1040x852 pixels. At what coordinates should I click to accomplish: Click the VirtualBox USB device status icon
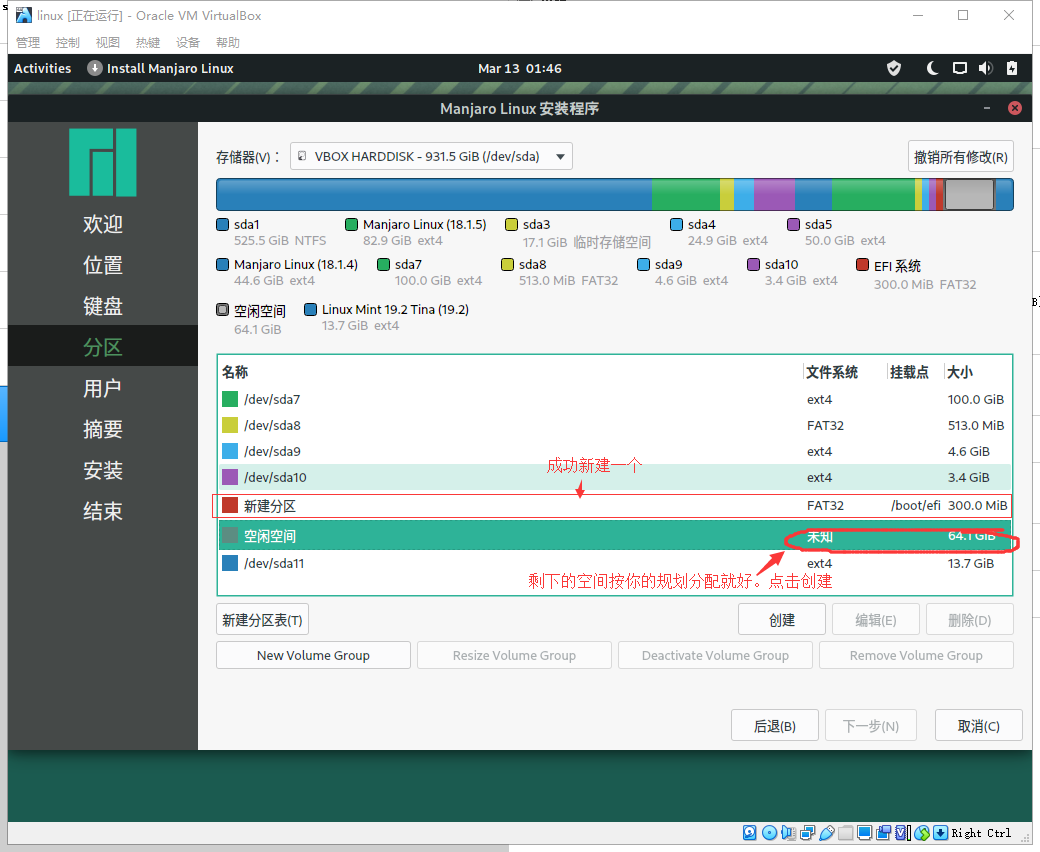[x=827, y=832]
